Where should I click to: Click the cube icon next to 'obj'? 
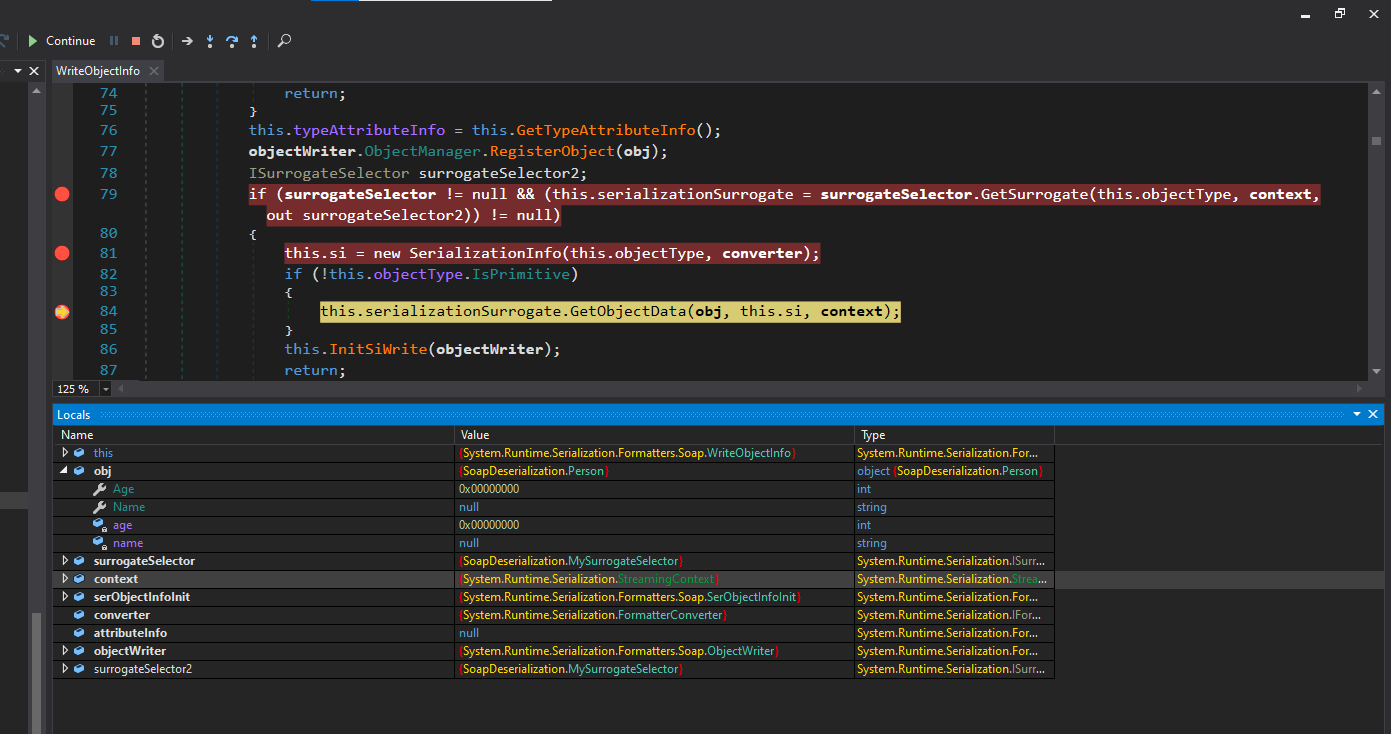click(81, 471)
